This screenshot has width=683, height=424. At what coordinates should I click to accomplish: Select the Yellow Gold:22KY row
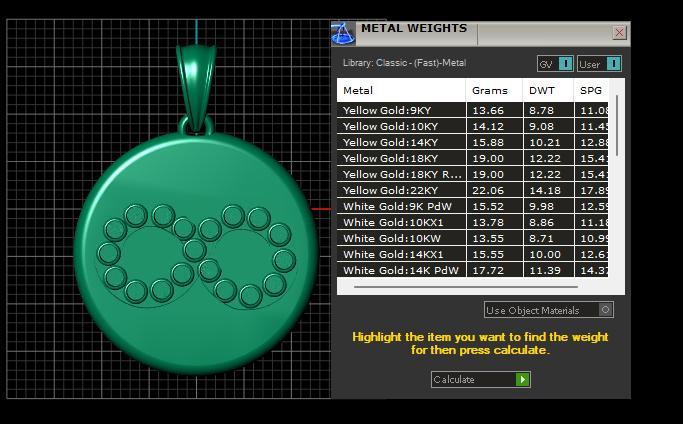click(x=473, y=190)
